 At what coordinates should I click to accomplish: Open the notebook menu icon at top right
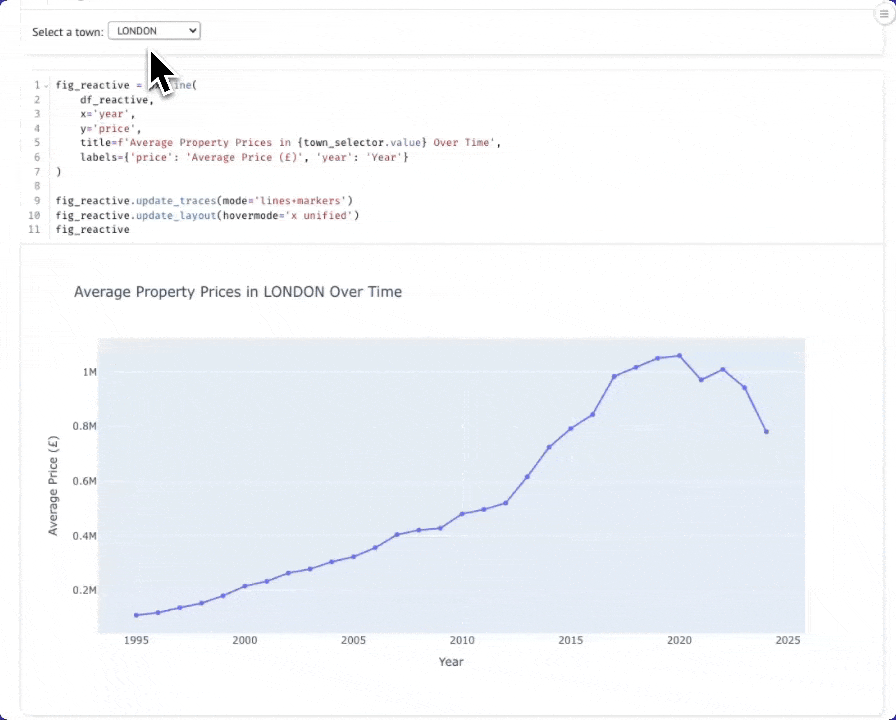883,14
